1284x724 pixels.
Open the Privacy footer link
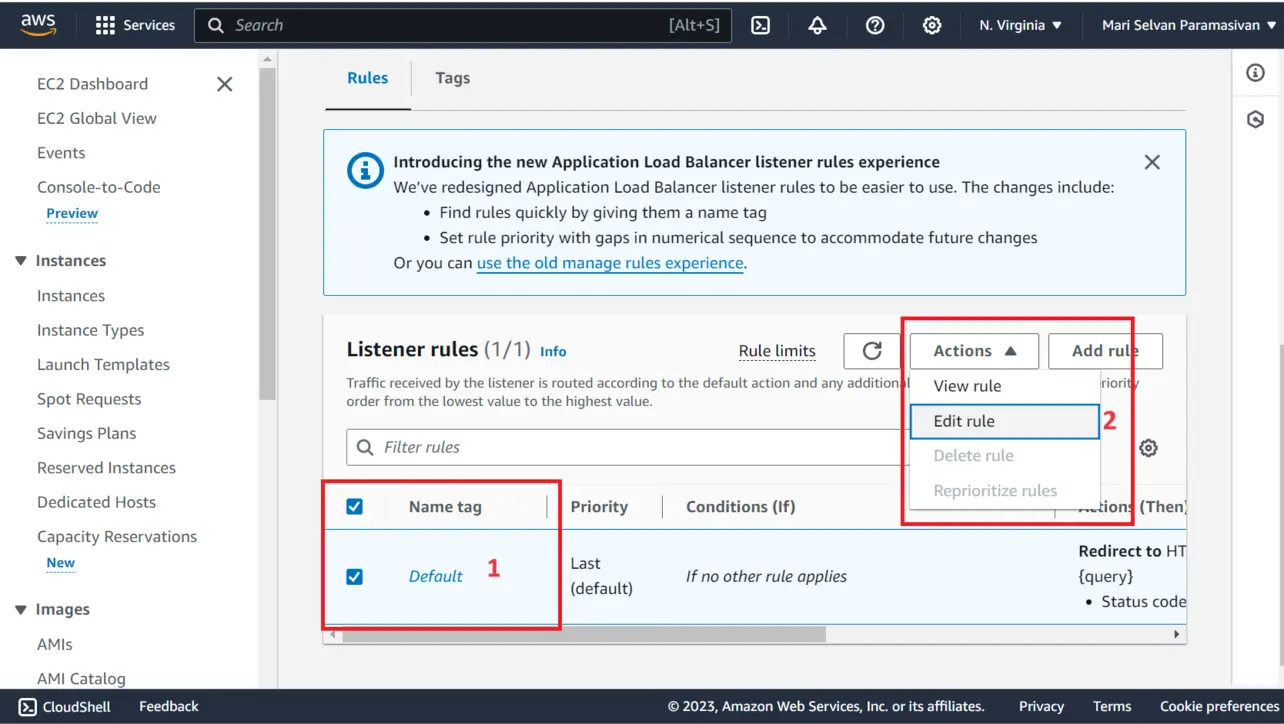(x=1041, y=706)
